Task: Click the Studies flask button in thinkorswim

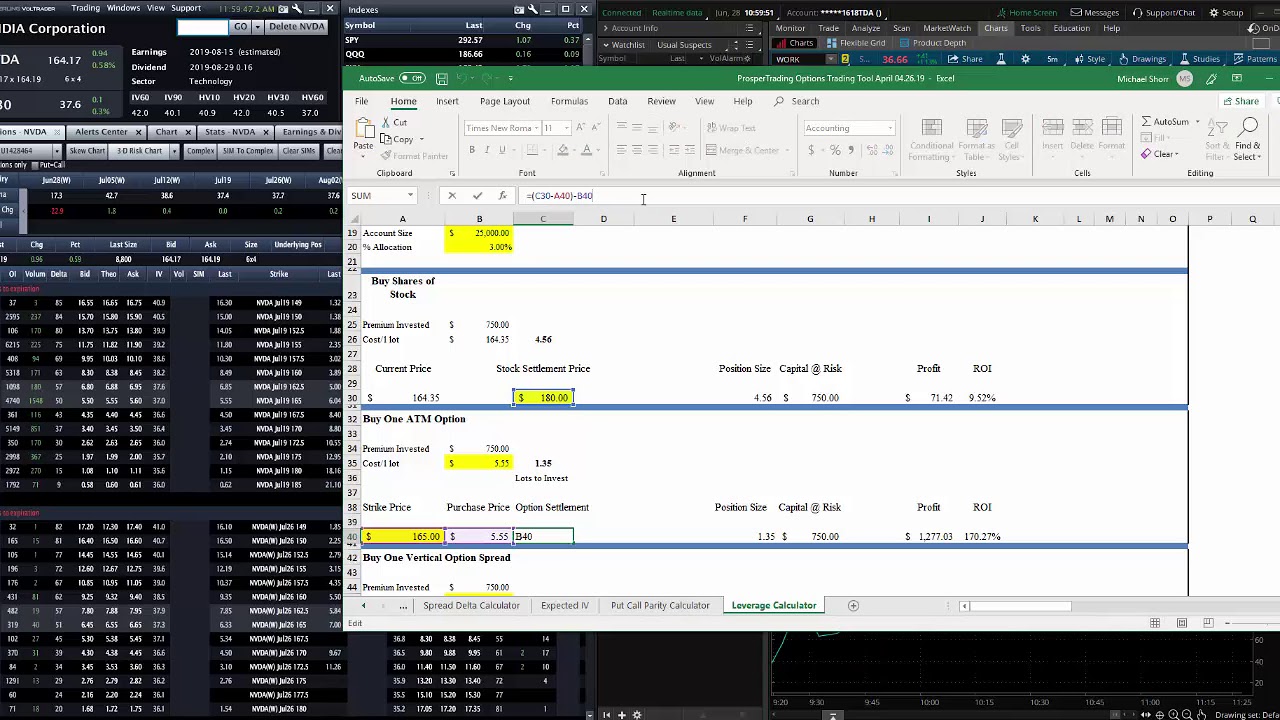Action: coord(1200,59)
